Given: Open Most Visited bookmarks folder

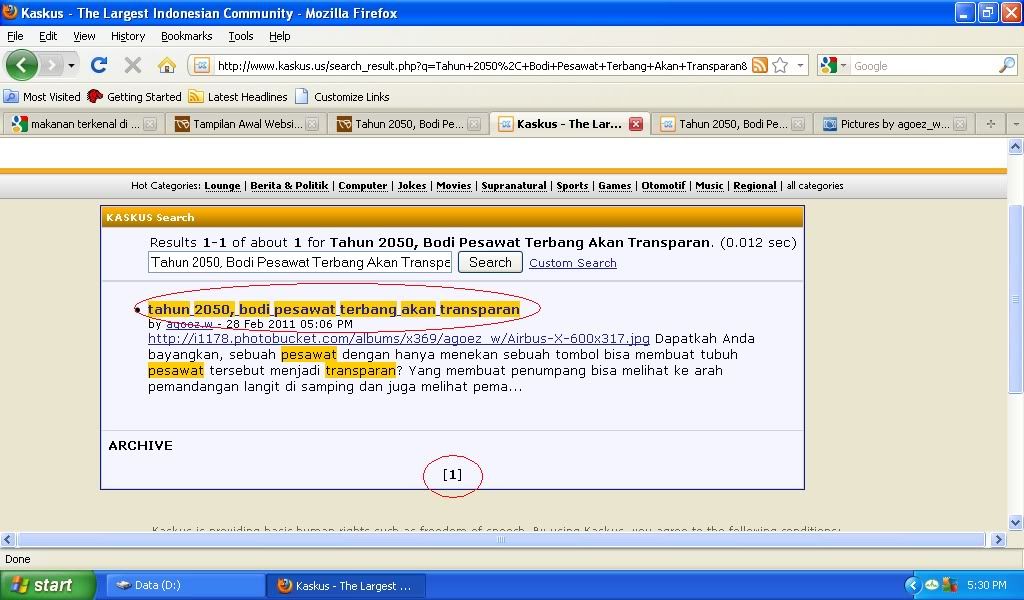Looking at the screenshot, I should click(x=42, y=97).
